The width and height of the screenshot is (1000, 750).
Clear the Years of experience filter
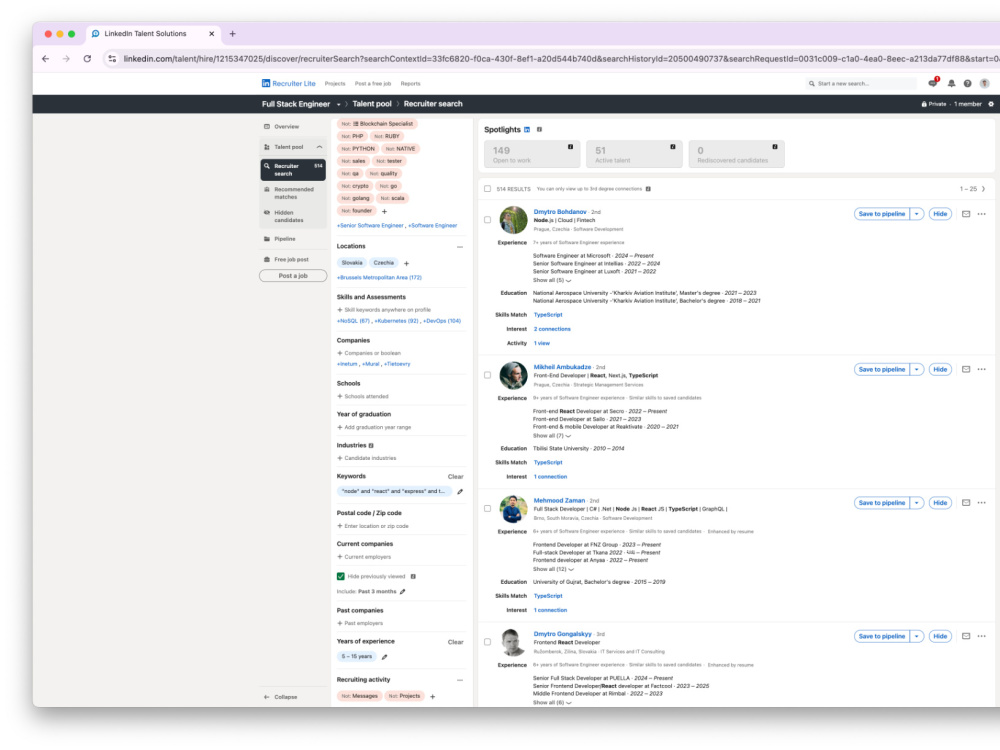pos(455,642)
